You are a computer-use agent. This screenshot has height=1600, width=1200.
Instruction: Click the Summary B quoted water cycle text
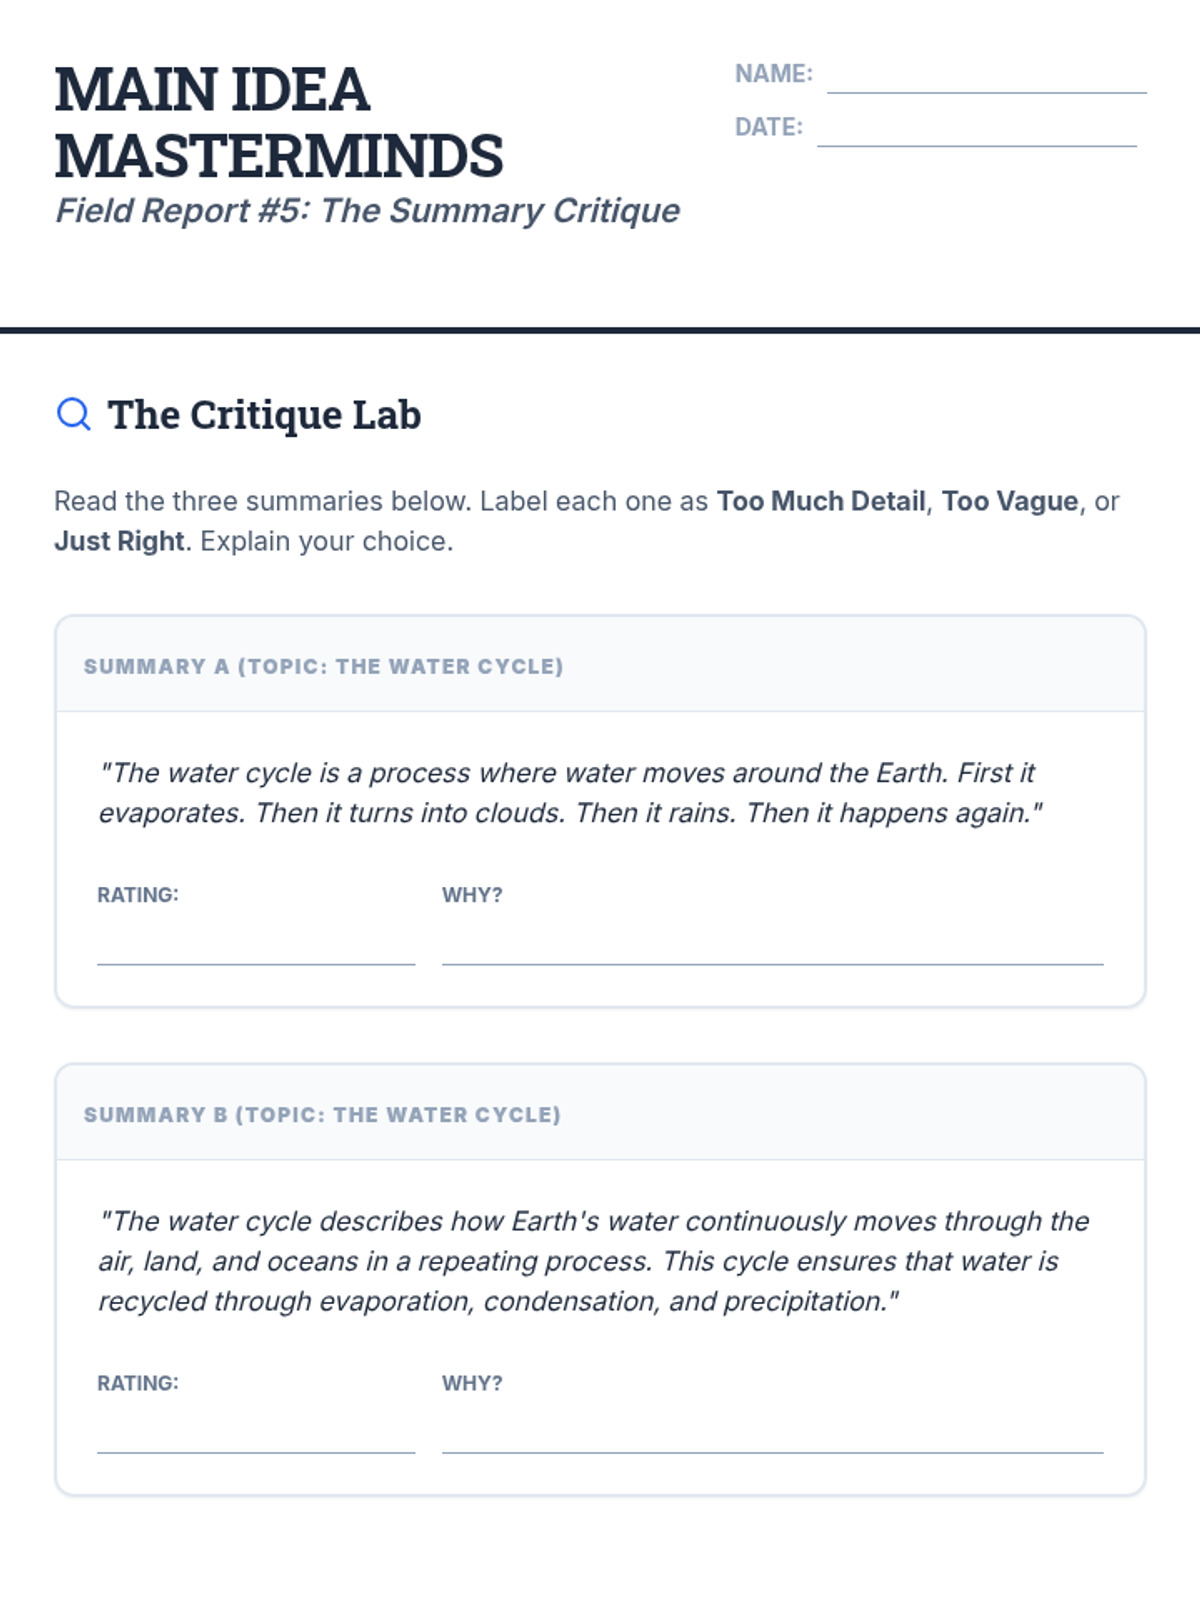(x=594, y=1260)
